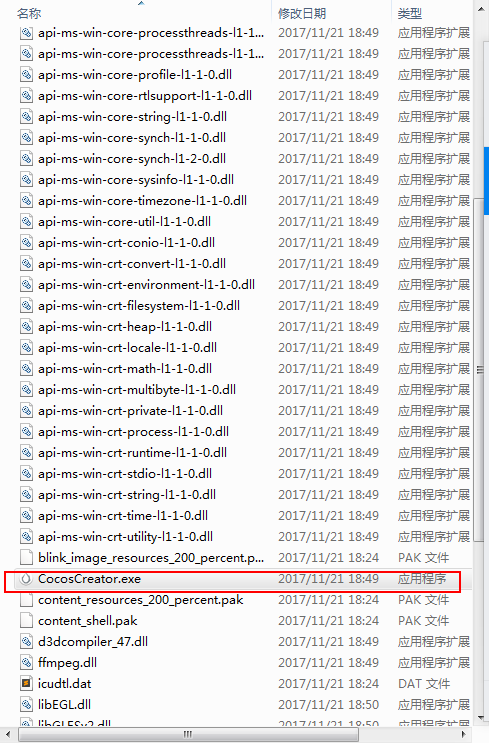
Task: Click the content_shell.pak file icon
Action: click(x=26, y=620)
